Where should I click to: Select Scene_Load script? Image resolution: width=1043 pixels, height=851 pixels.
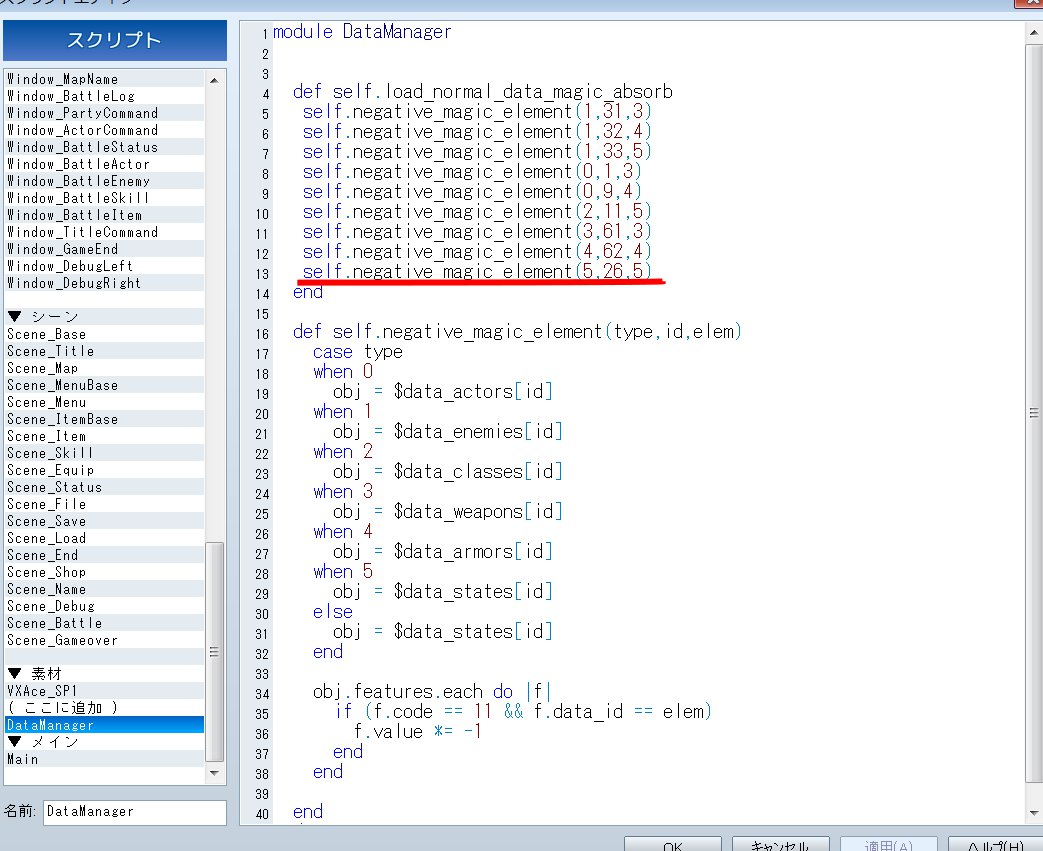(x=104, y=538)
